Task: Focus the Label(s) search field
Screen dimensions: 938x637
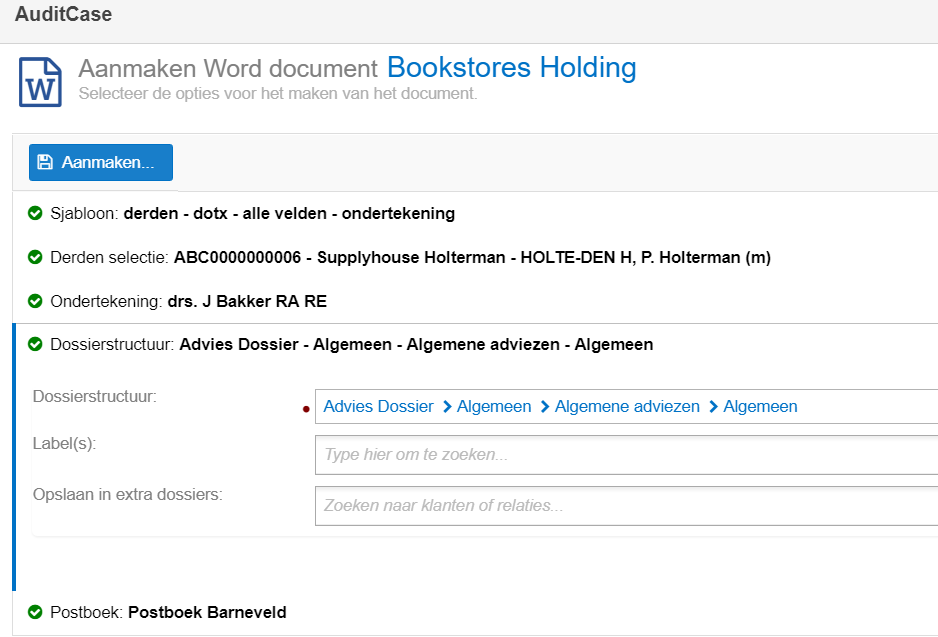Action: click(x=626, y=455)
